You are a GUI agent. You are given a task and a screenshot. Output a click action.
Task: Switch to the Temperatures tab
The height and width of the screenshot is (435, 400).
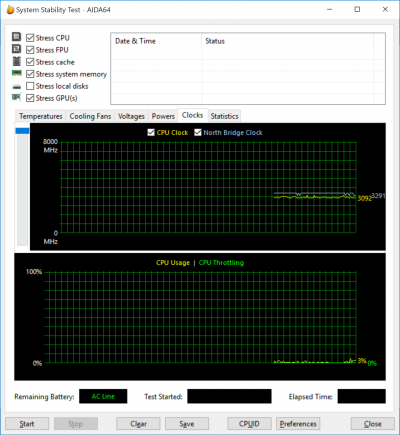click(x=41, y=116)
